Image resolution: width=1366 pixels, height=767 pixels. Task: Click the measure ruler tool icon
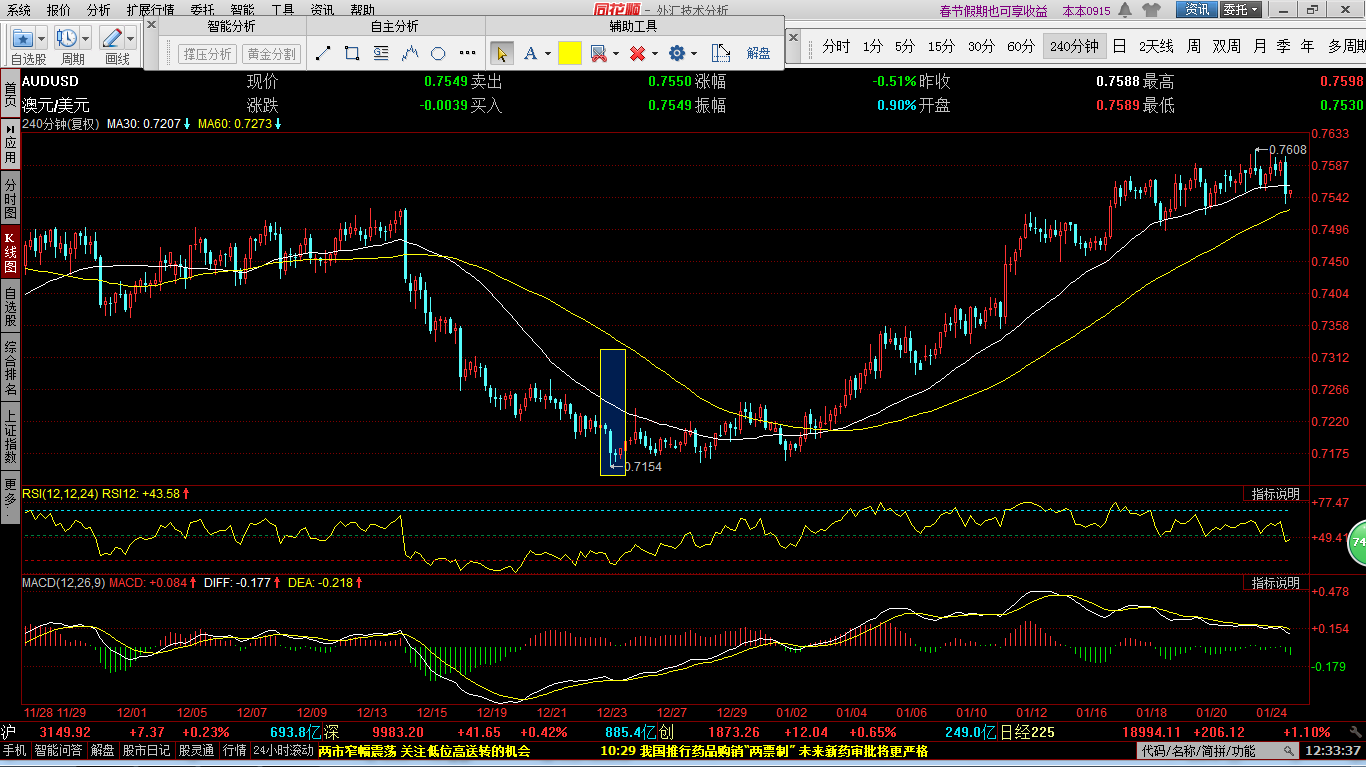click(720, 53)
